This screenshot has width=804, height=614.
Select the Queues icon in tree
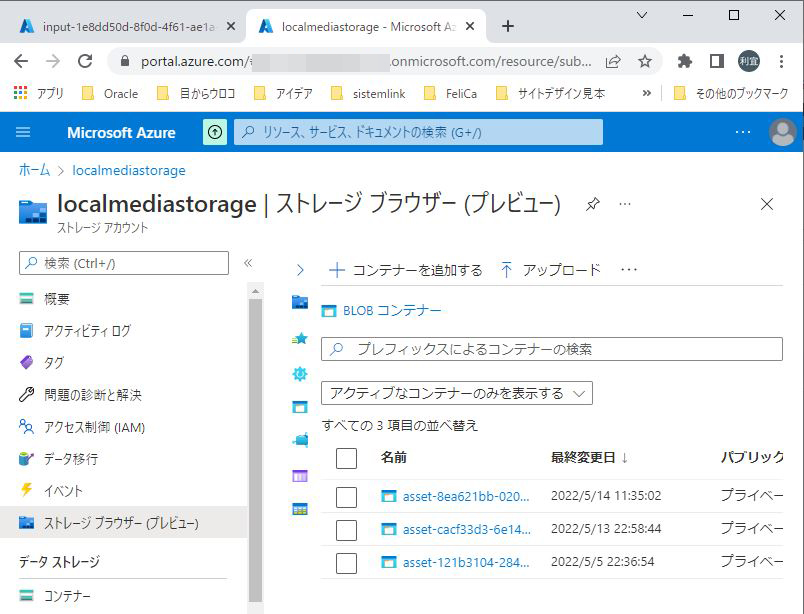point(300,476)
